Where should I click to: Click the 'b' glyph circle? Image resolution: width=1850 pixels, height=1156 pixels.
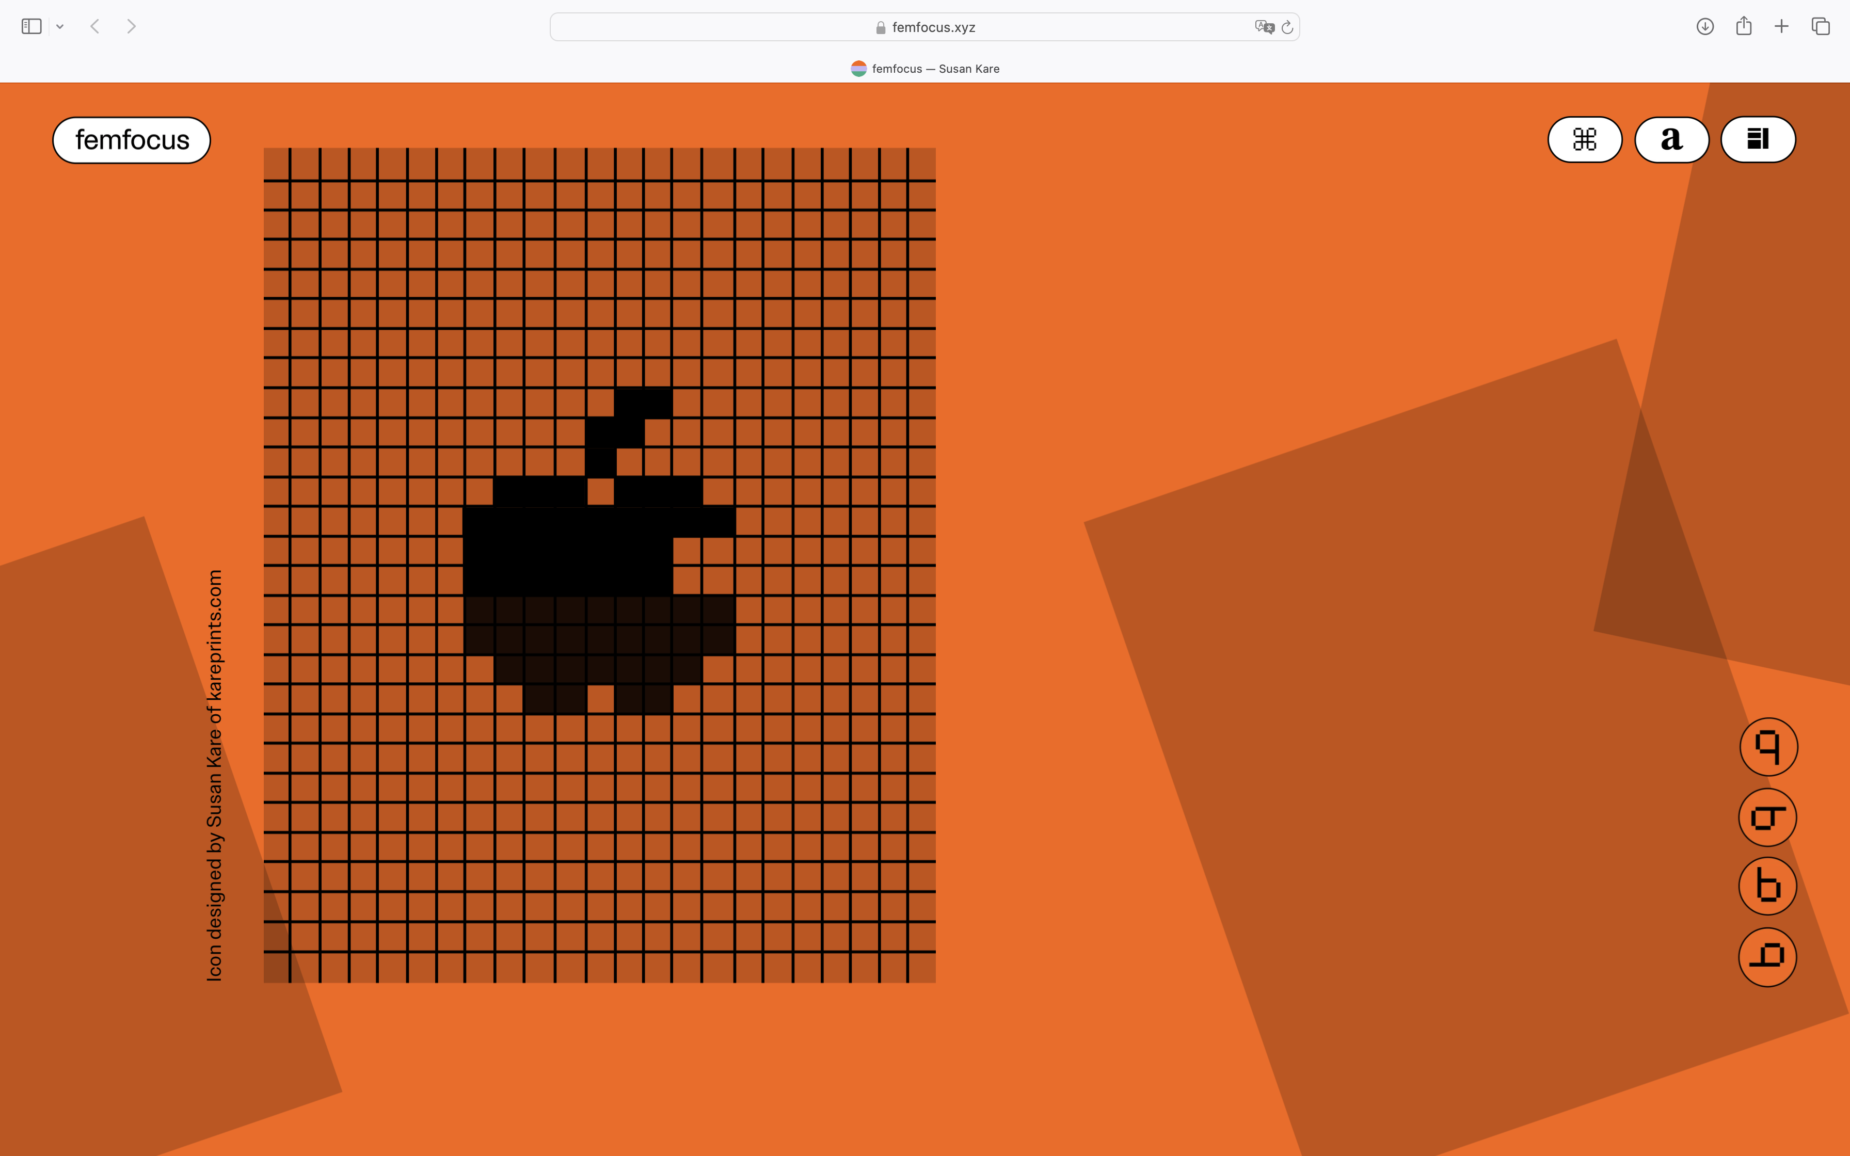(1768, 886)
